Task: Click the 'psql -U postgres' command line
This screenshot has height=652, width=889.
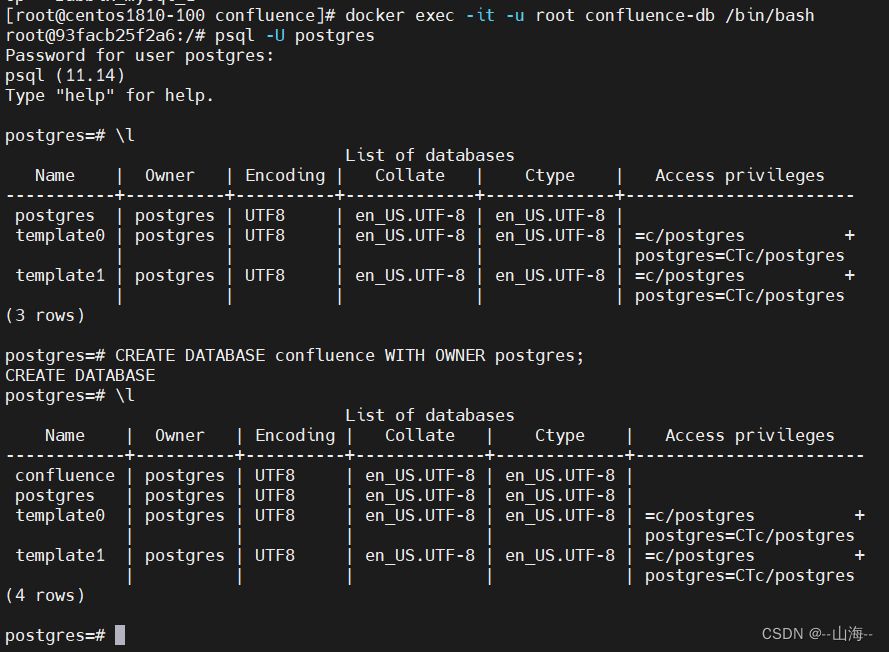Action: (295, 36)
